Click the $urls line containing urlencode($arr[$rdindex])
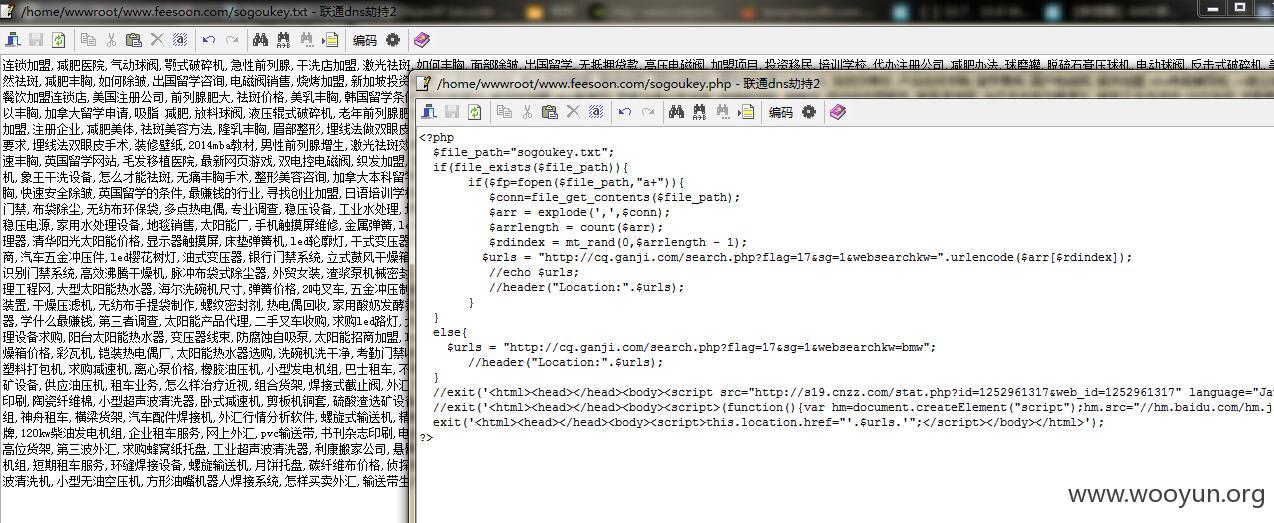 [806, 258]
